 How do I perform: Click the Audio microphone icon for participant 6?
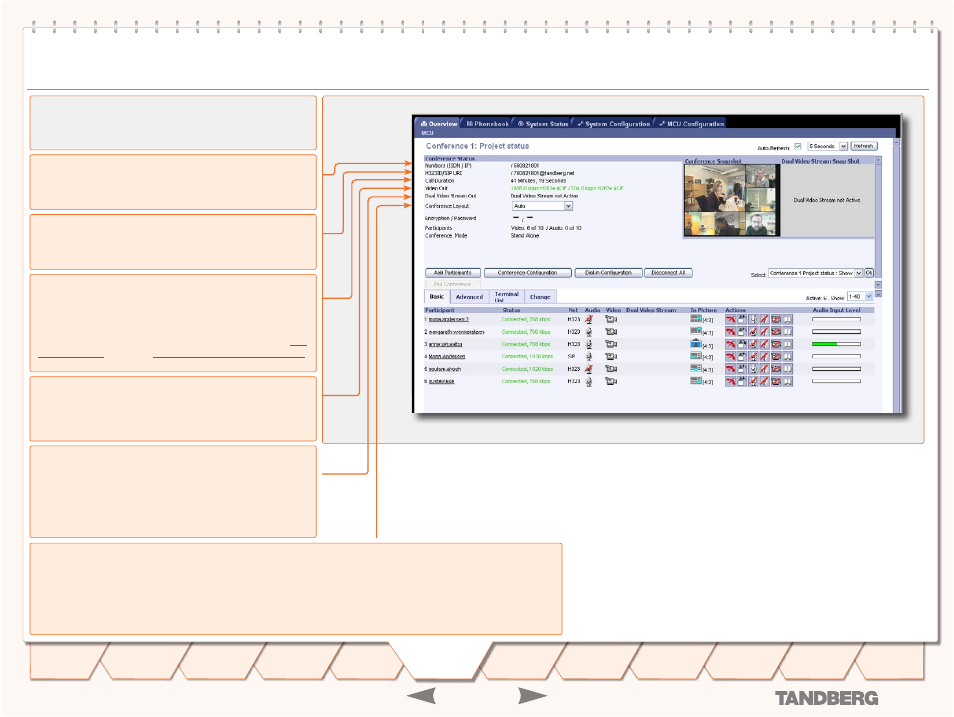tap(588, 381)
